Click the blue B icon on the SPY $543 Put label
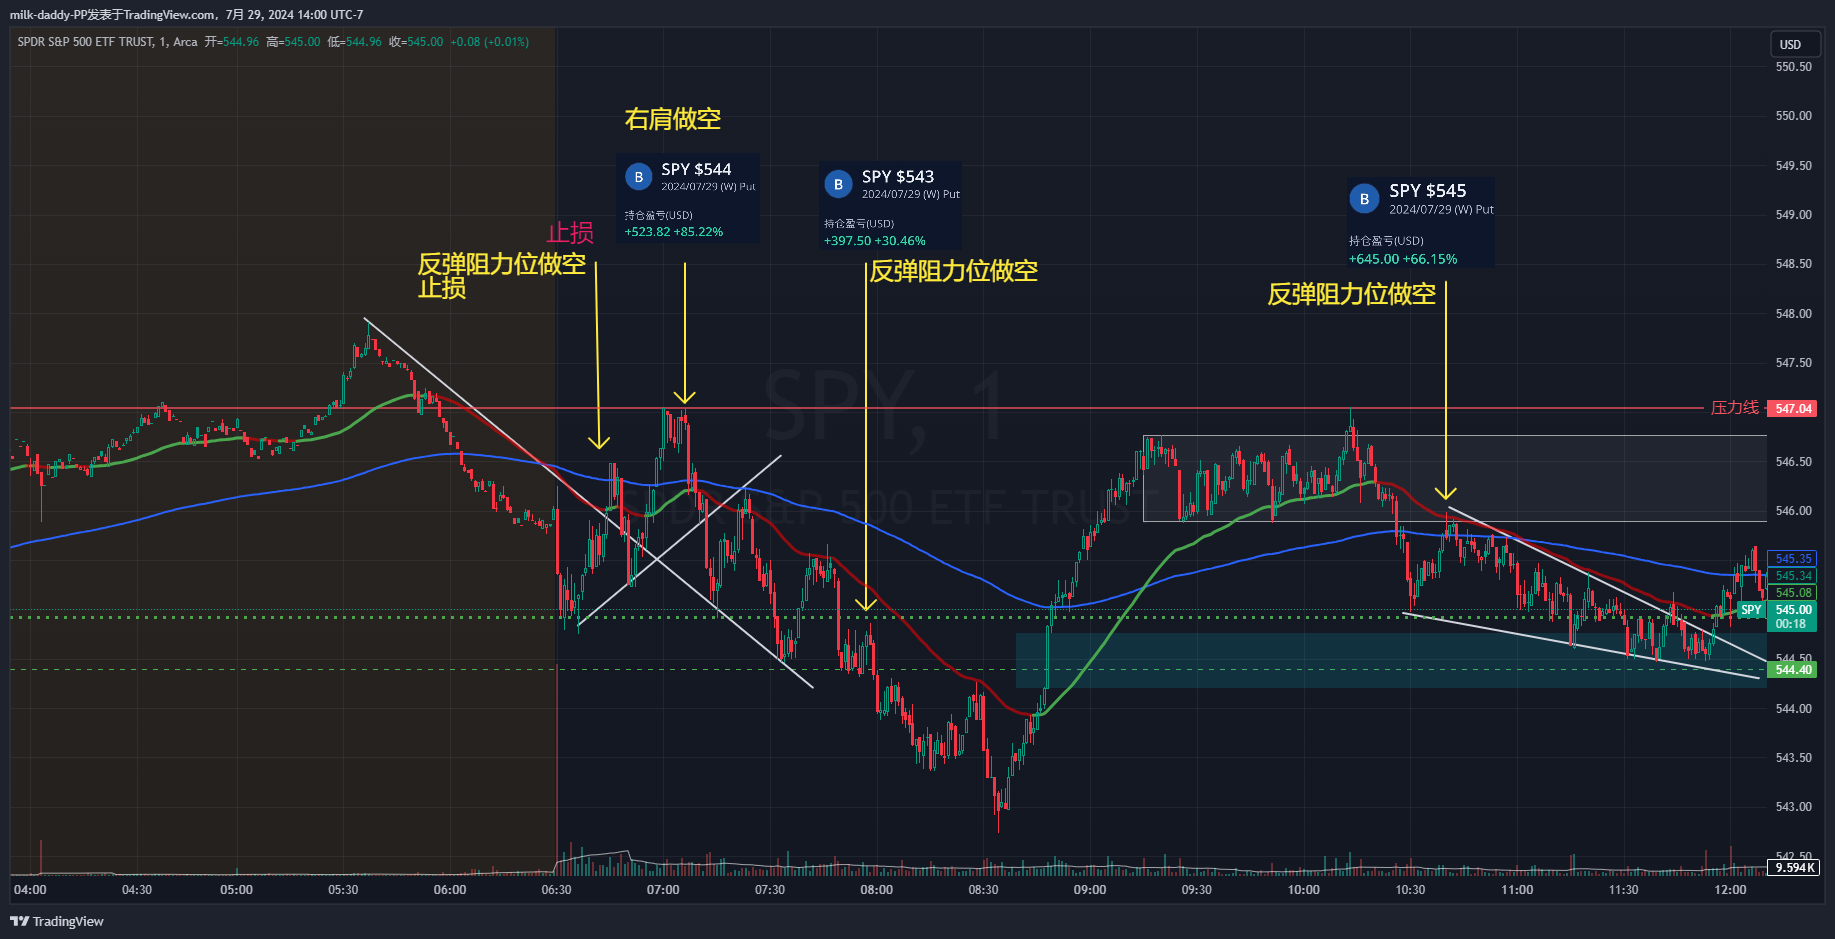 click(838, 184)
